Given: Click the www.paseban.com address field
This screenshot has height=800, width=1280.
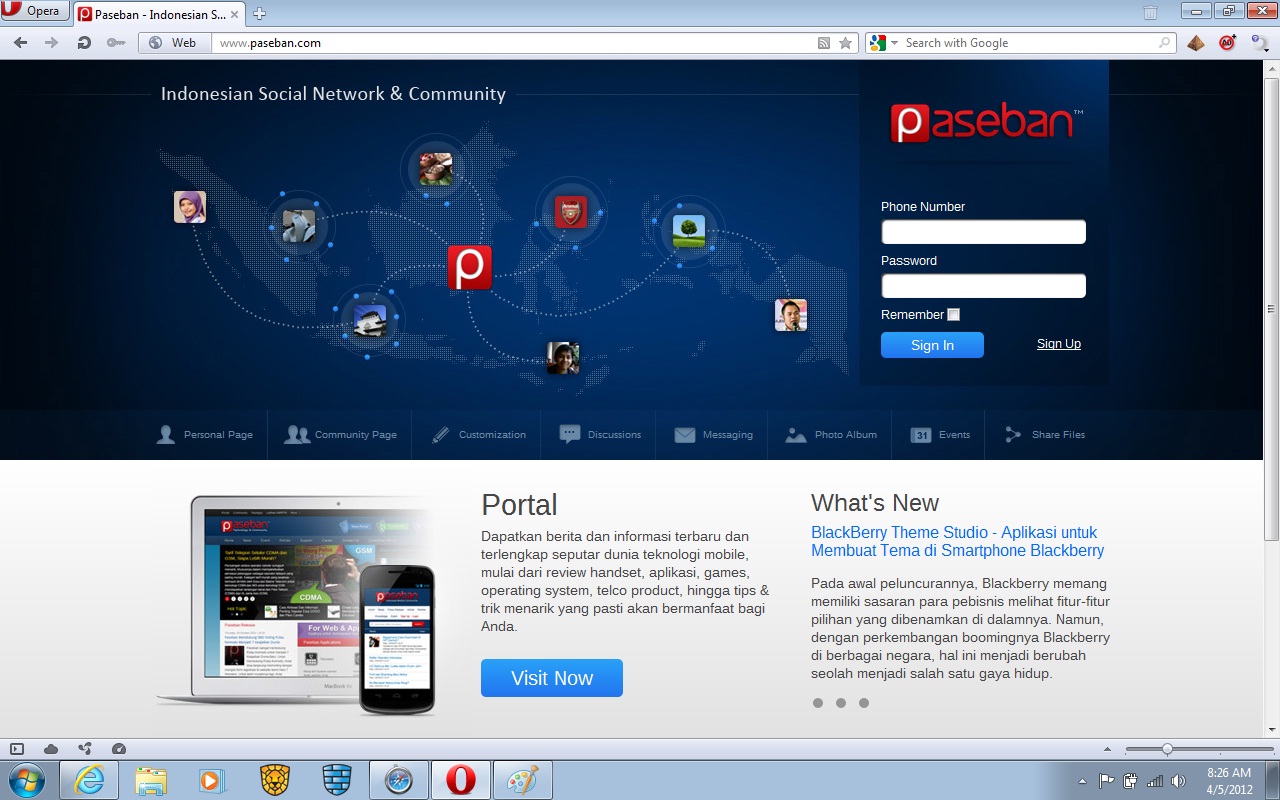Looking at the screenshot, I should 510,43.
